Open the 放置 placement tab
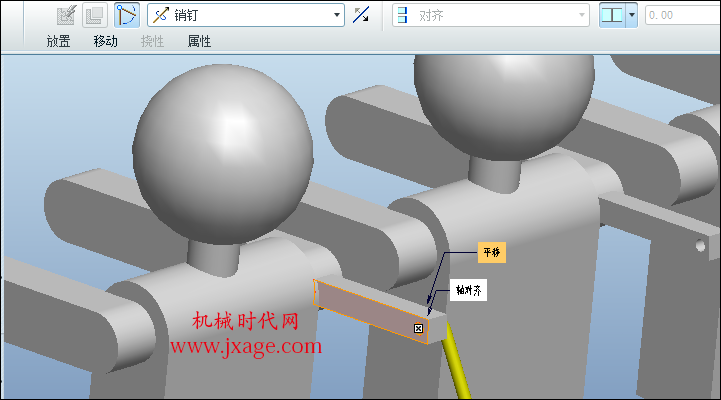 pos(58,41)
